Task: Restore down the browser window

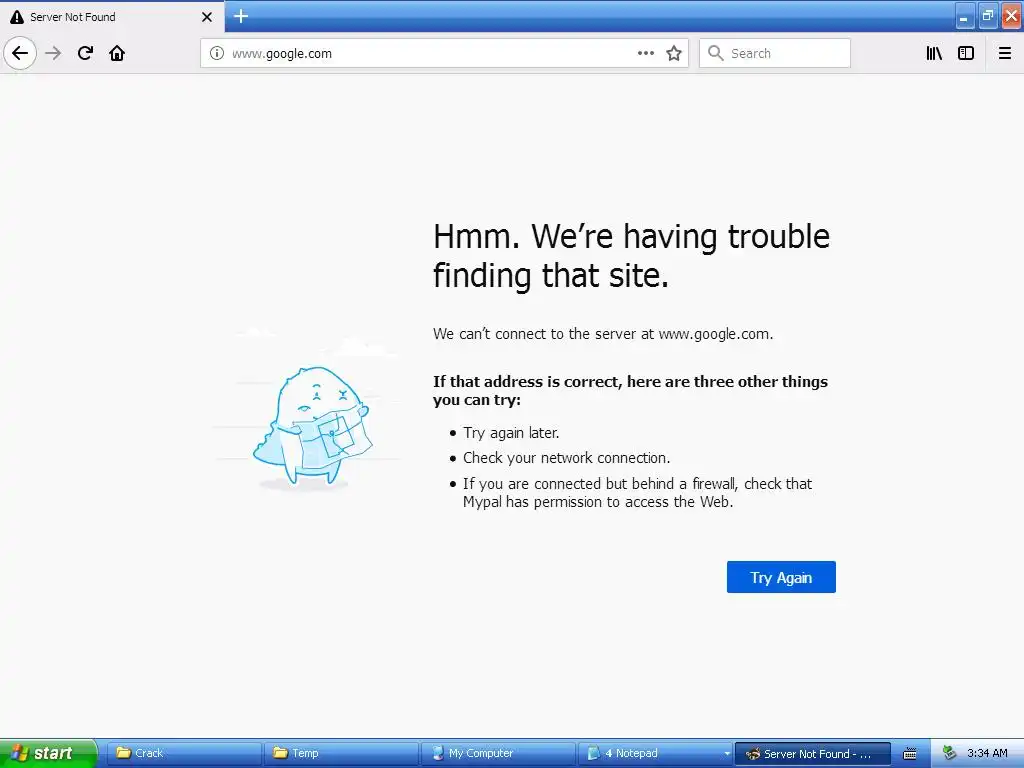Action: coord(987,16)
